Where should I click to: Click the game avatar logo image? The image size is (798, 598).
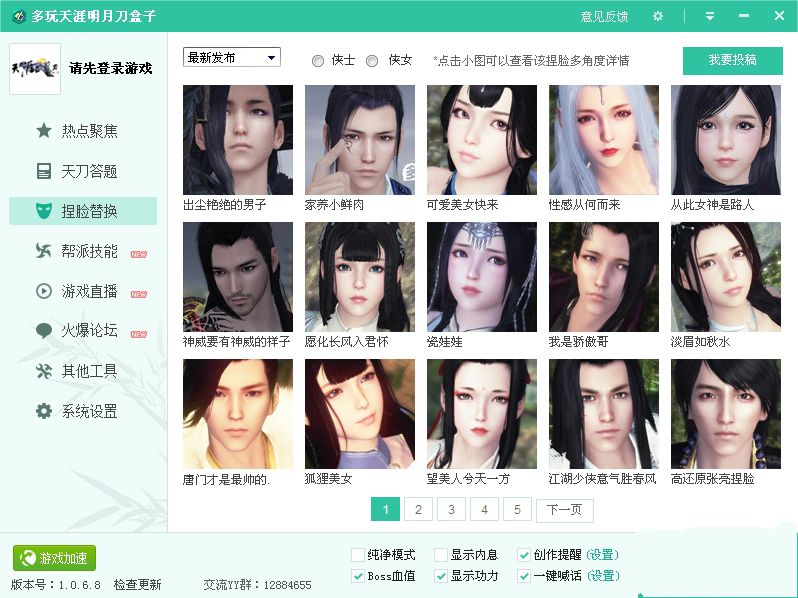pyautogui.click(x=35, y=69)
